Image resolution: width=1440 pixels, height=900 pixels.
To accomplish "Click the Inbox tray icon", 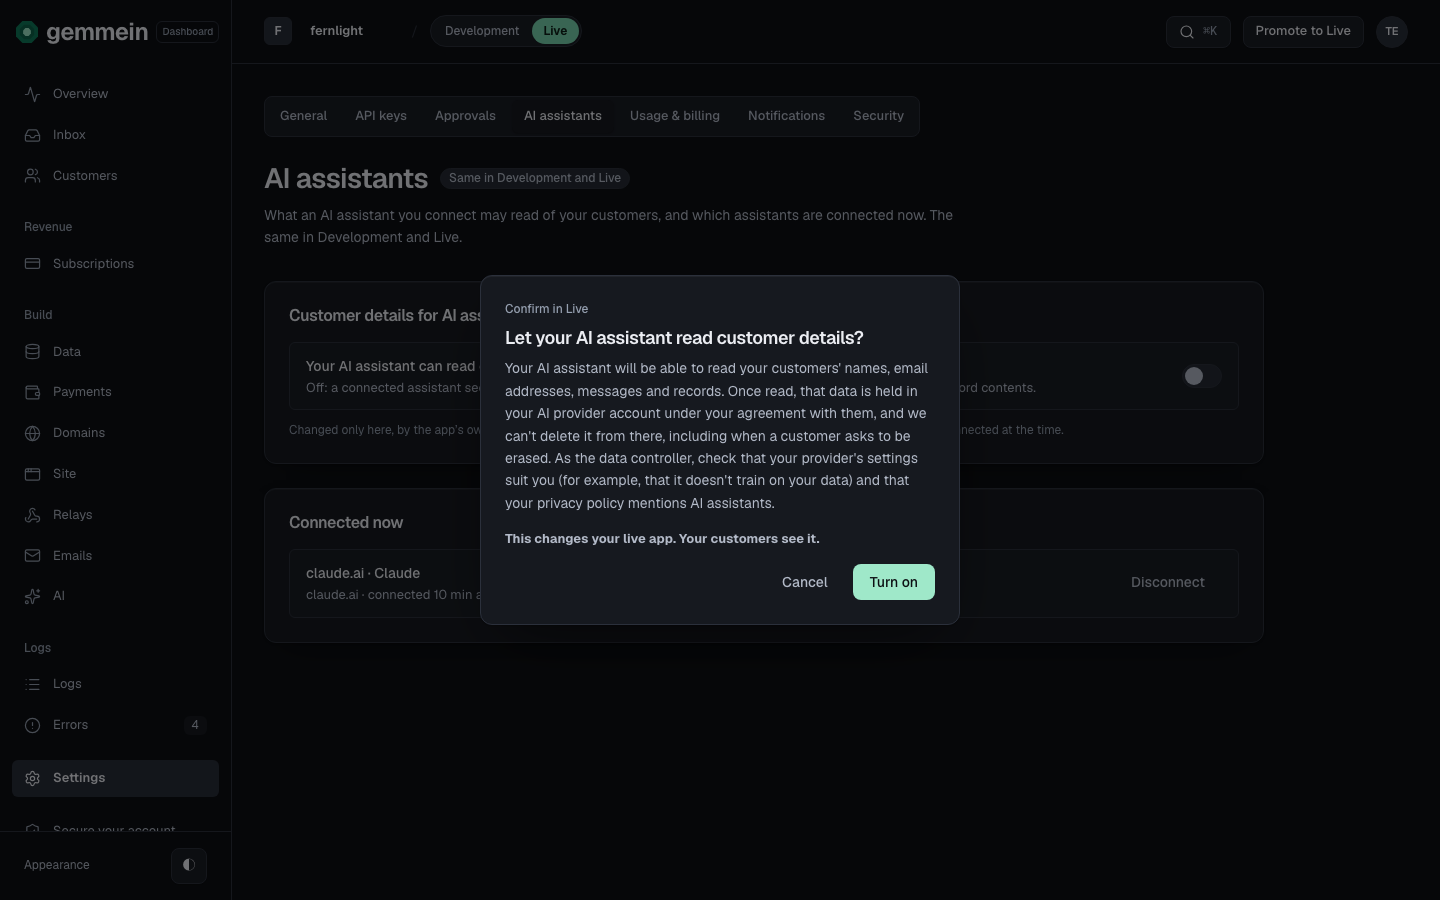I will click(33, 135).
